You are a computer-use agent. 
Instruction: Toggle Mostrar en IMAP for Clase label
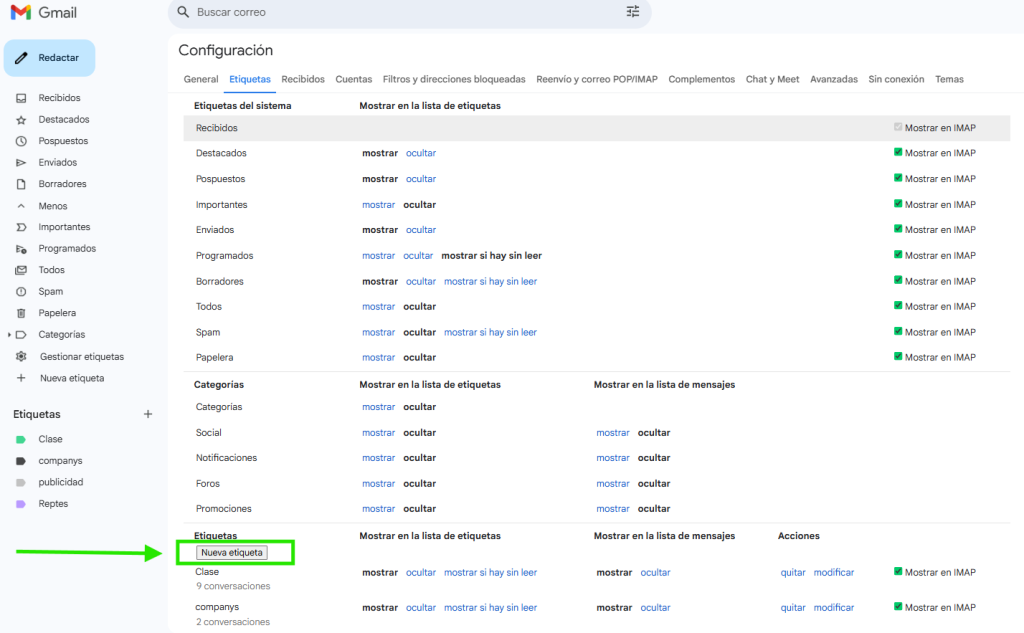[898, 573]
